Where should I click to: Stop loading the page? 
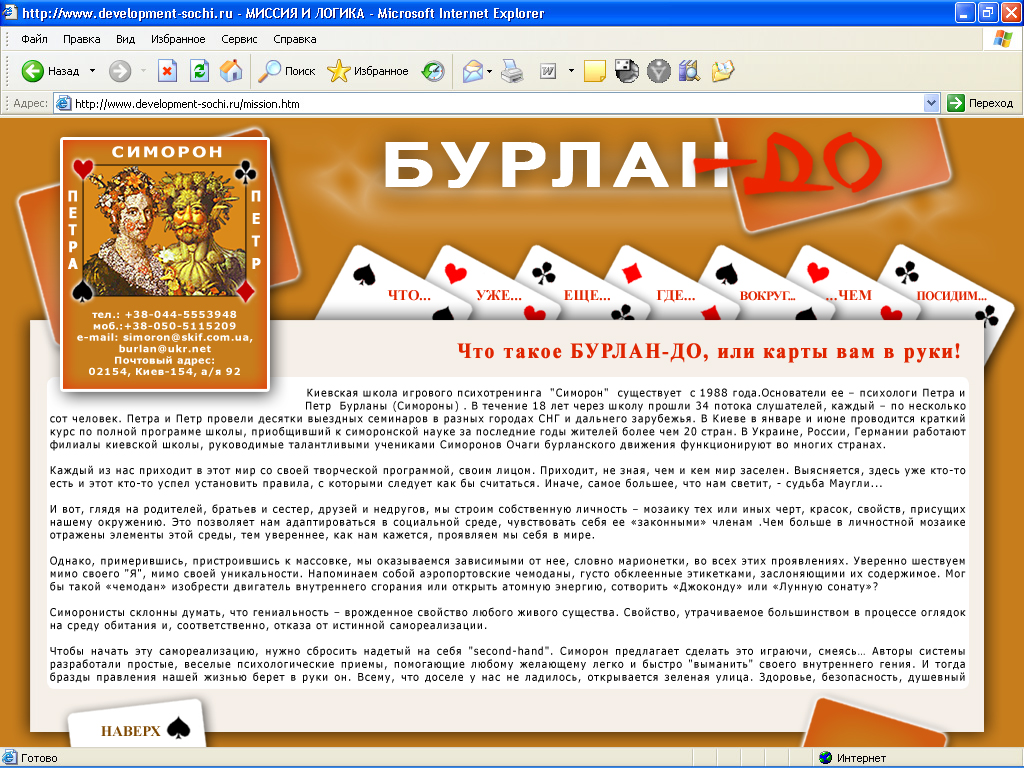click(166, 71)
